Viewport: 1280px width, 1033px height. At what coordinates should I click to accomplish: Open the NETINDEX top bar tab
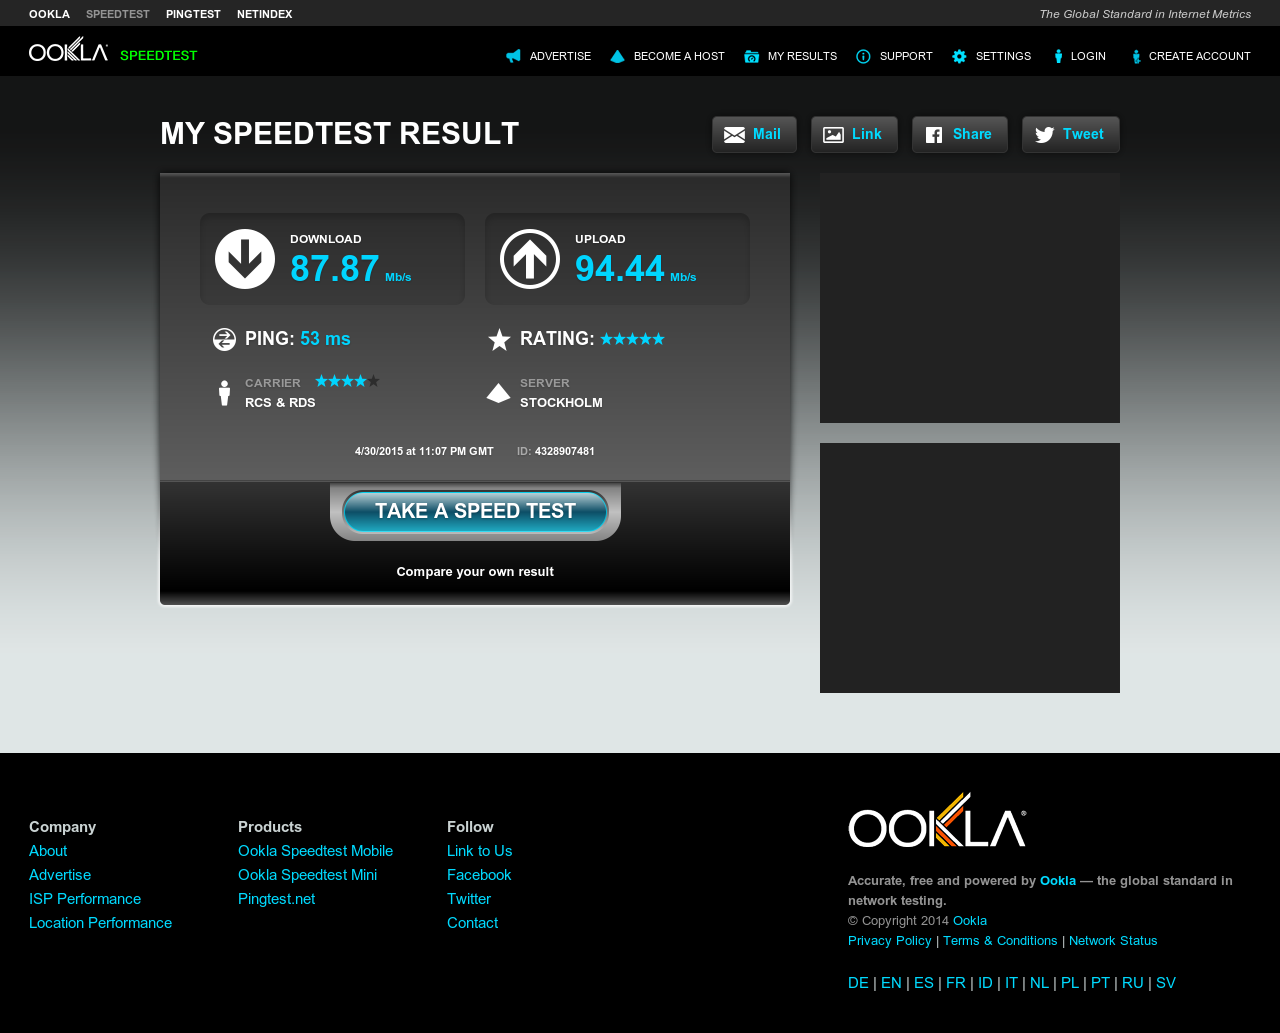(x=265, y=14)
